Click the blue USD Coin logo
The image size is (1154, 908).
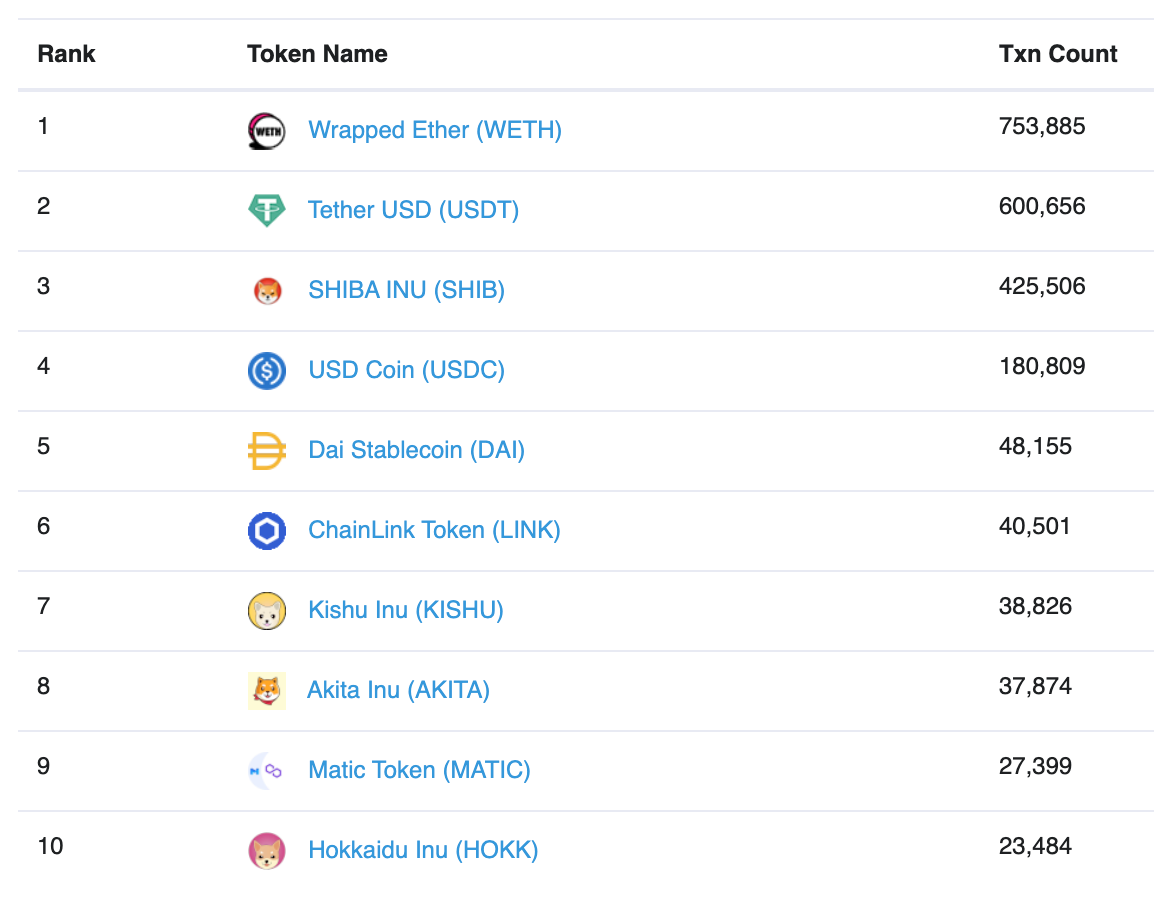click(267, 371)
